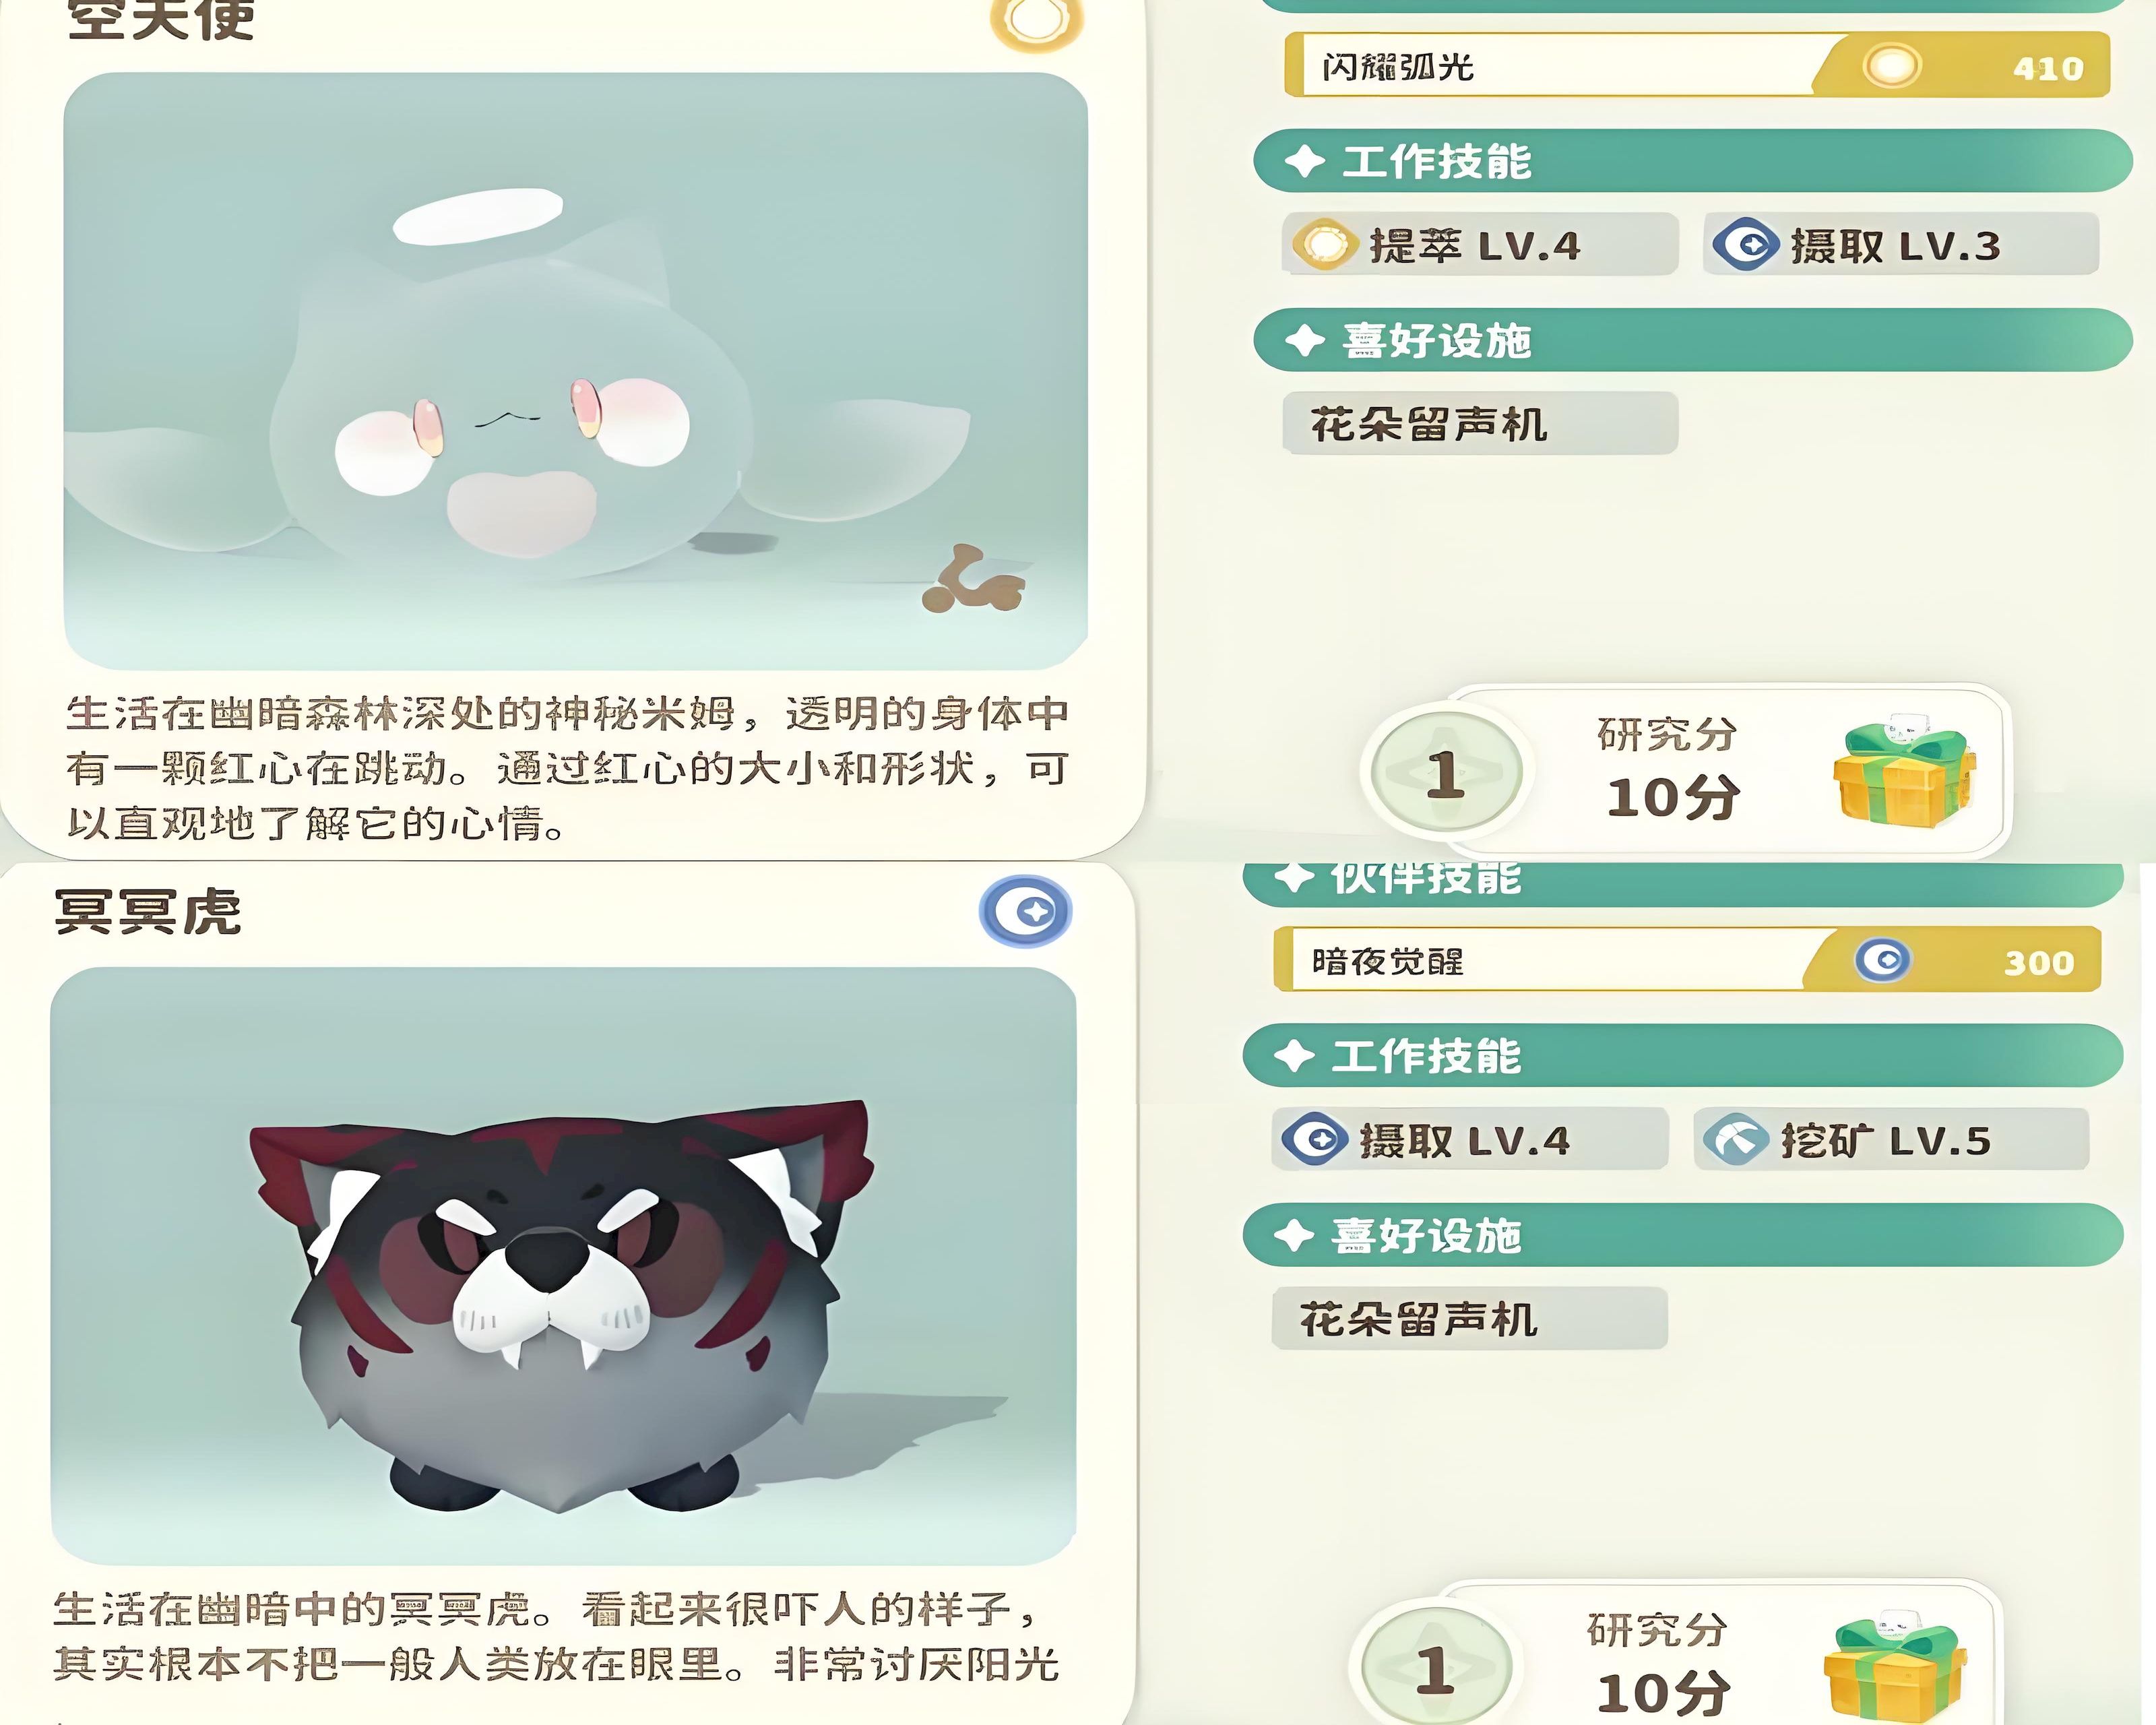The width and height of the screenshot is (2156, 1725).
Task: Click the lower 工作技能 section header
Action: [x=1683, y=1055]
